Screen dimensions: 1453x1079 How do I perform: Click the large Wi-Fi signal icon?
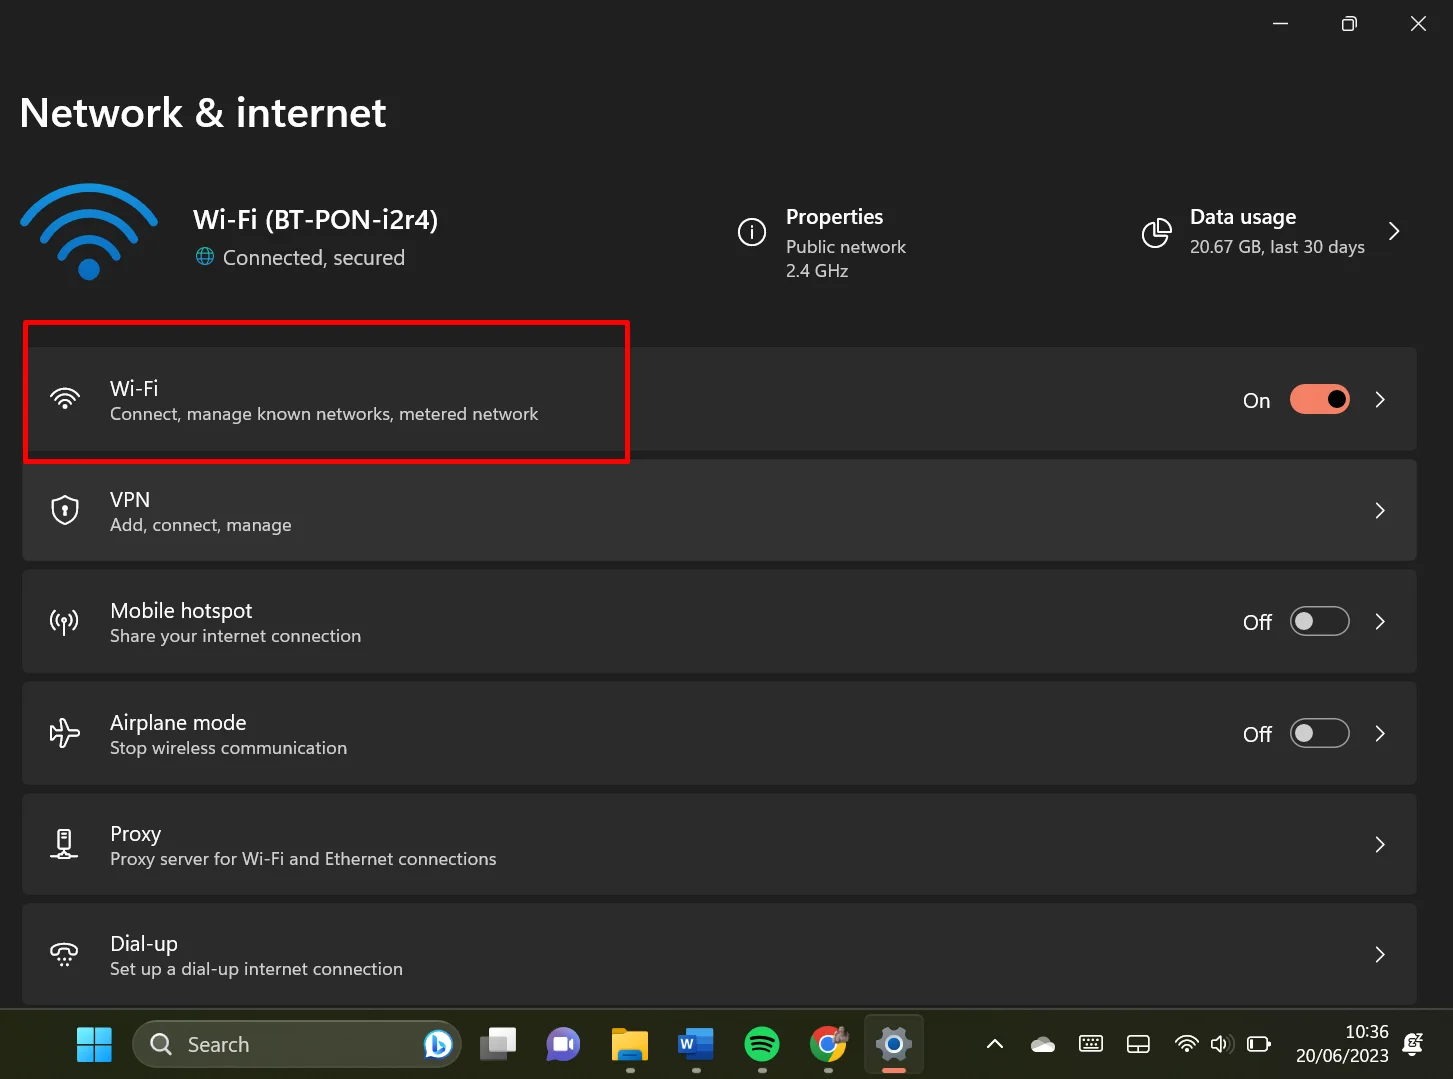(89, 232)
